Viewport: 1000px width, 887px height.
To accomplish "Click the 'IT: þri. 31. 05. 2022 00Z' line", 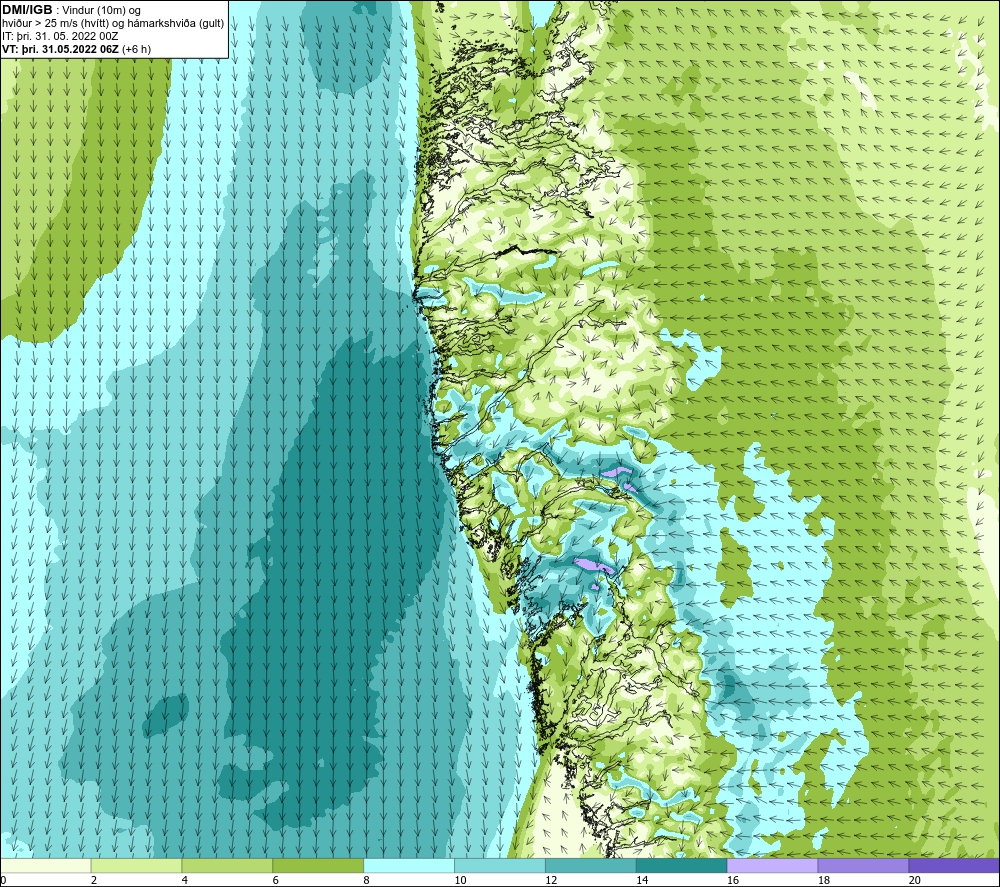I will 60,36.
